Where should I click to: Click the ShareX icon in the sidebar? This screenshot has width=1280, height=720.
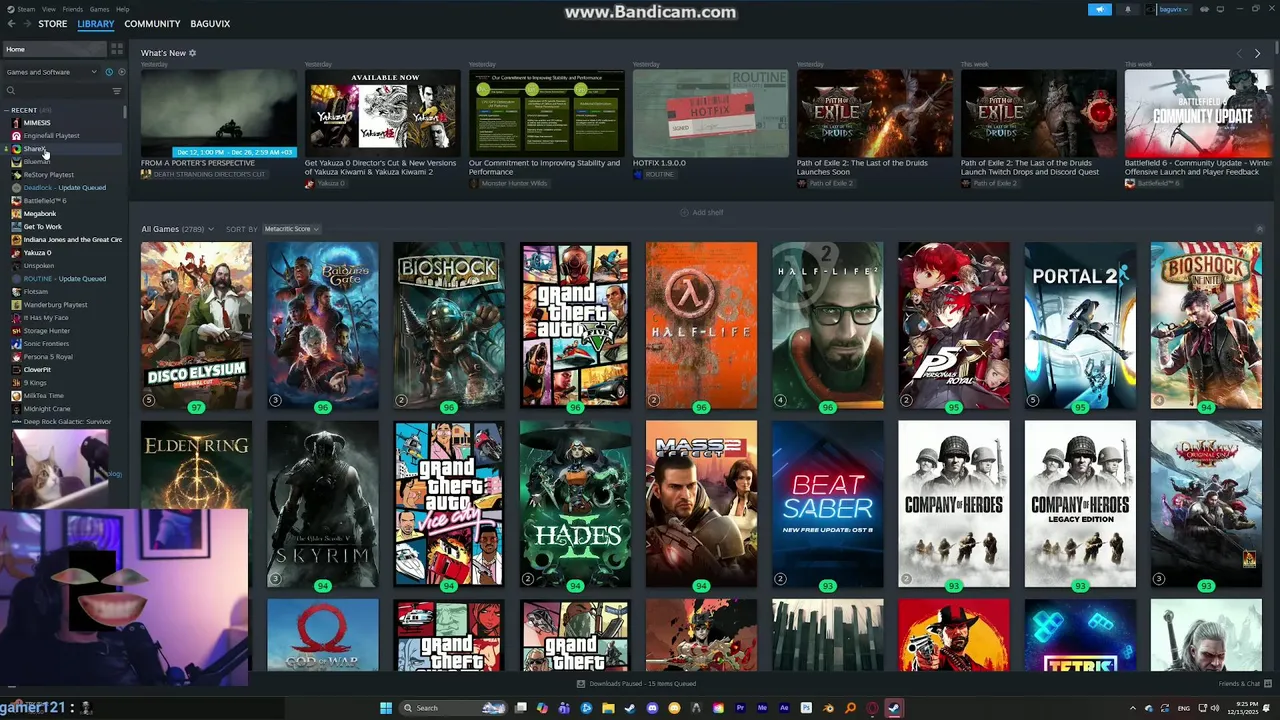pos(16,149)
